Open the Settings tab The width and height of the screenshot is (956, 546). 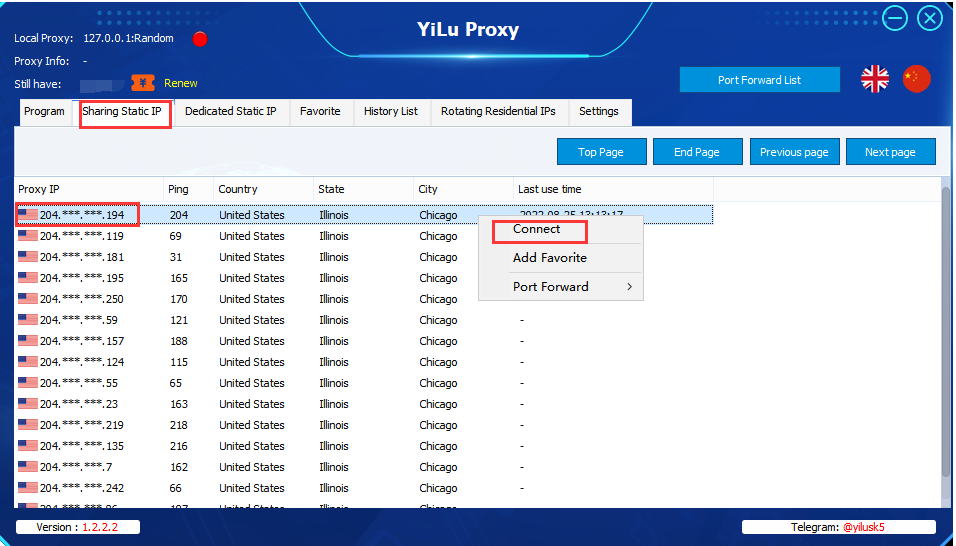click(x=599, y=112)
